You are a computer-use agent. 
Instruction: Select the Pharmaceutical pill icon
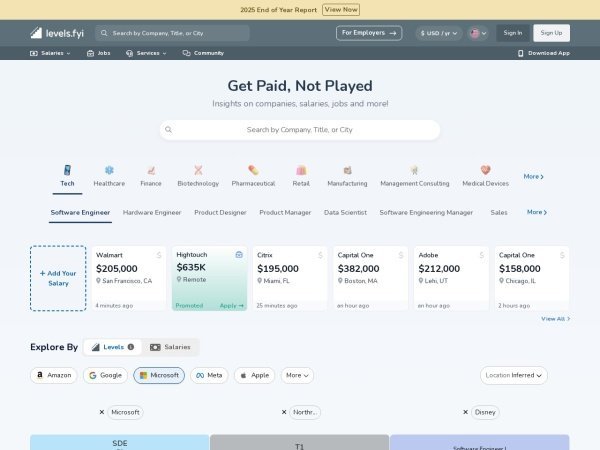[253, 170]
